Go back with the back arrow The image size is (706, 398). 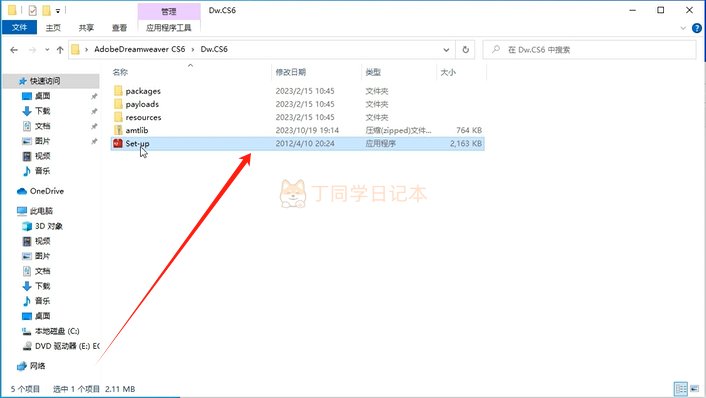point(14,50)
